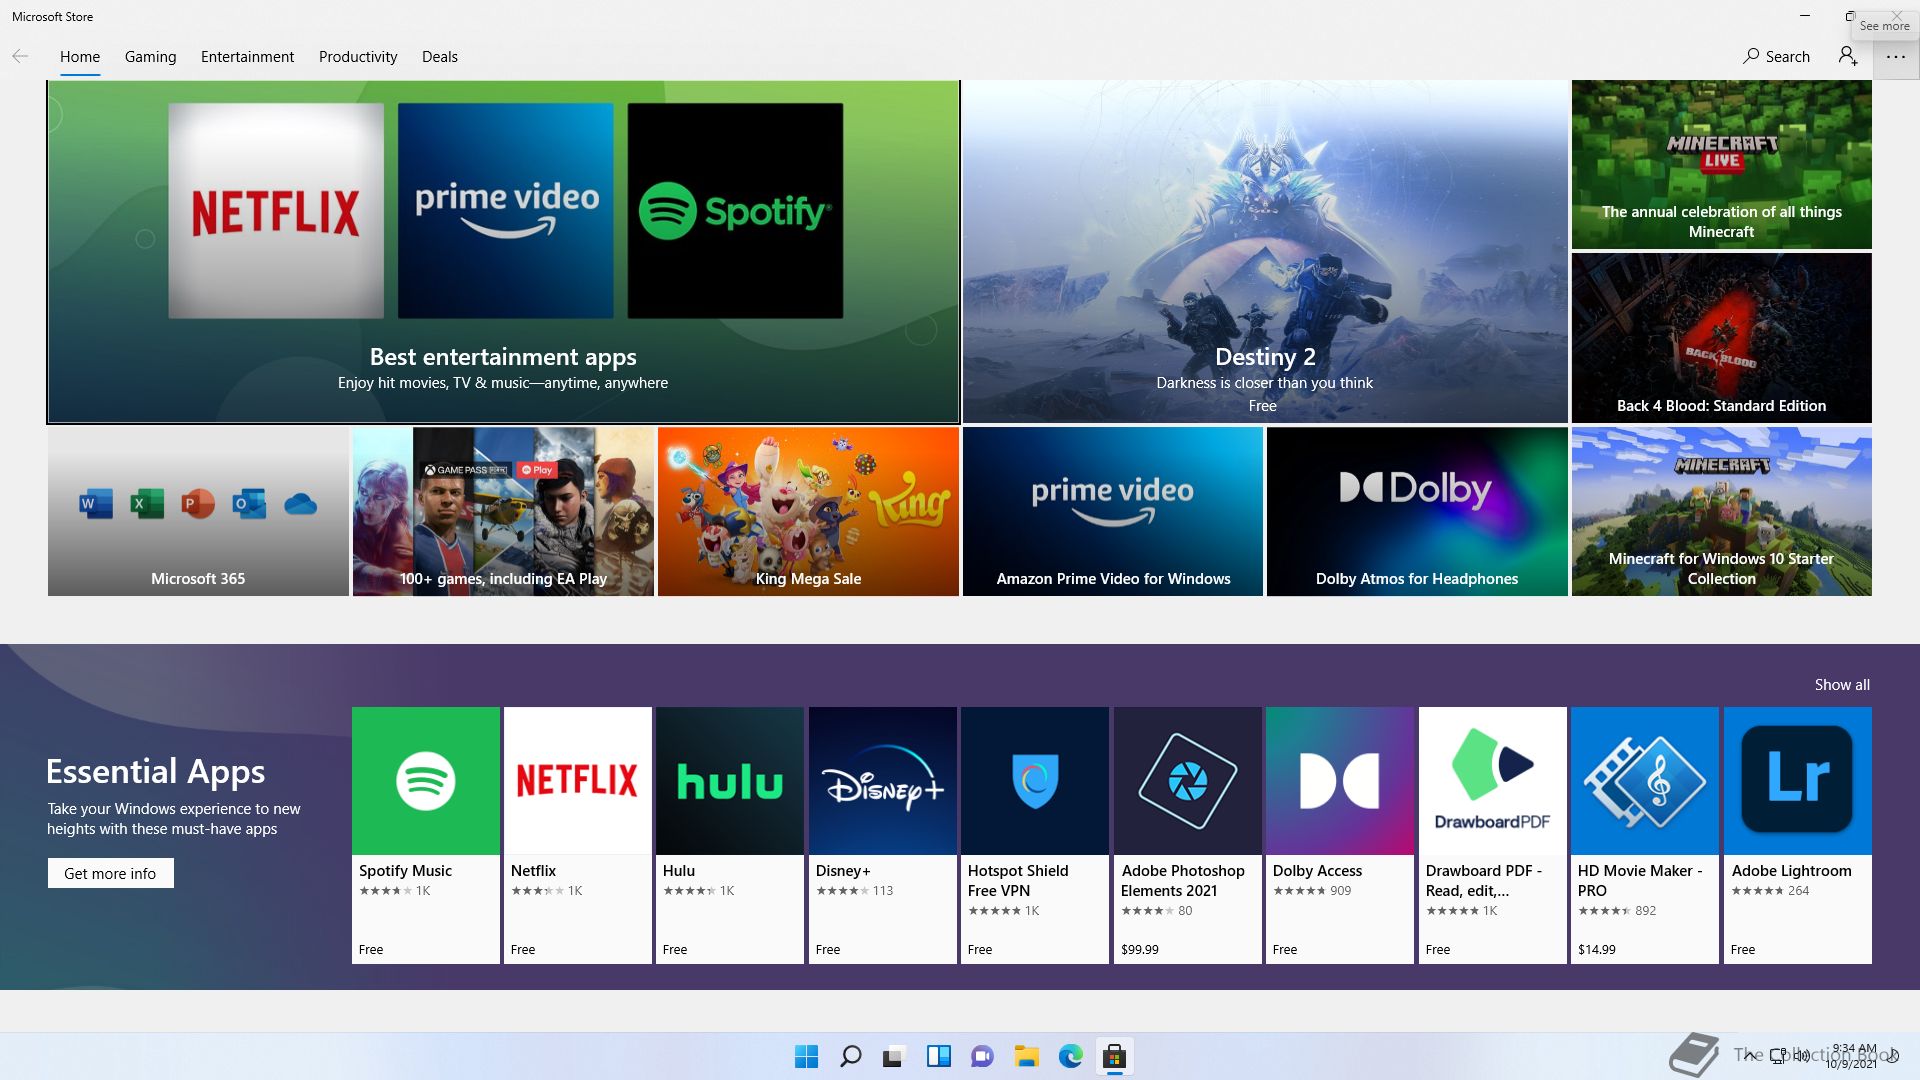Open the Destiny 2 feature tile
Viewport: 1920px width, 1080px height.
(x=1265, y=252)
